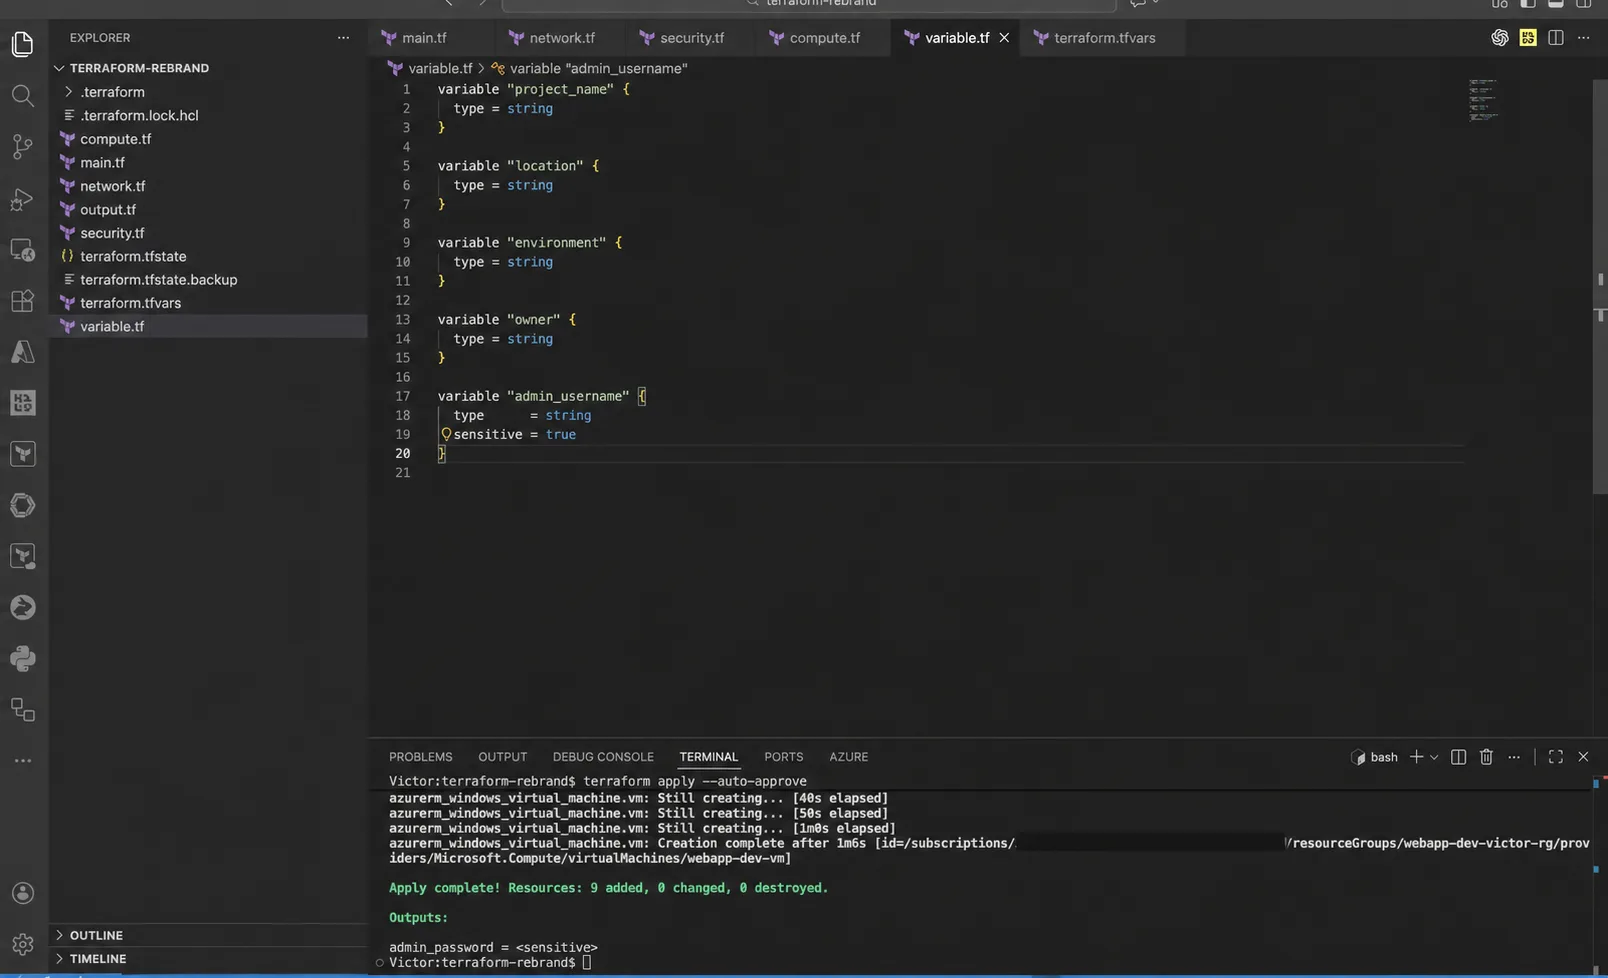Split the editor to the right
1608x978 pixels.
[1555, 38]
